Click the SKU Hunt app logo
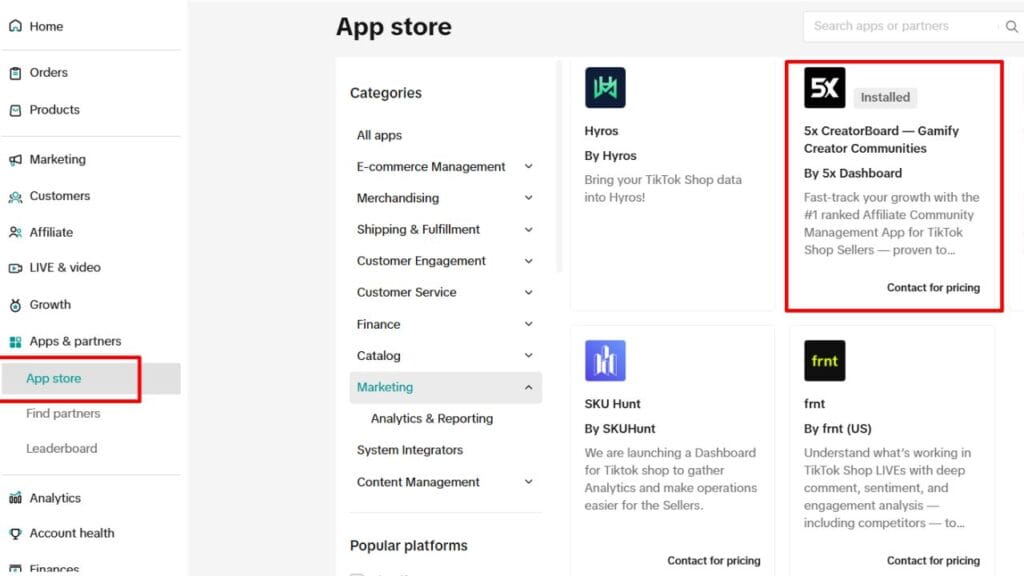The height and width of the screenshot is (576, 1024). tap(605, 361)
